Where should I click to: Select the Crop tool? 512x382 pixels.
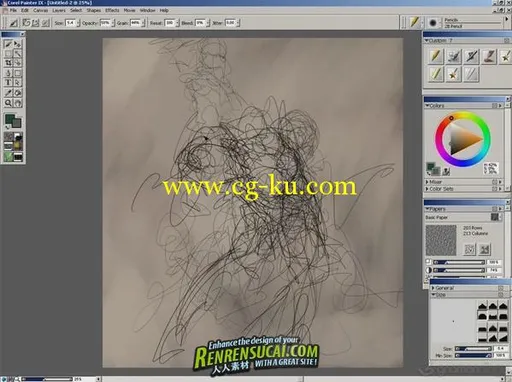8,63
